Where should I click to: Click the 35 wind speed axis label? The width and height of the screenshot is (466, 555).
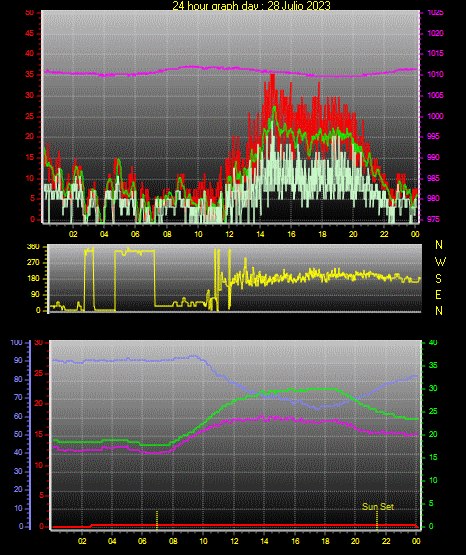tap(30, 74)
